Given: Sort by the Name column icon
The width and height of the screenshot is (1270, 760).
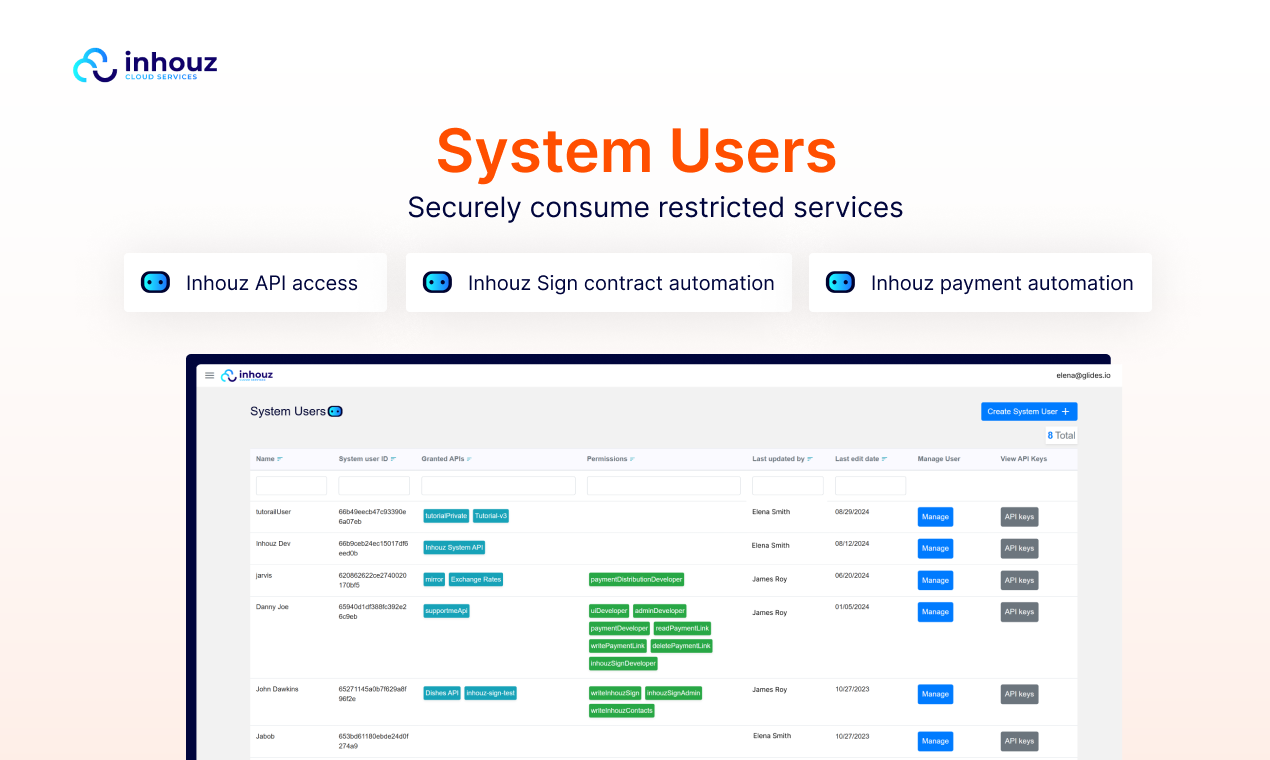Looking at the screenshot, I should (280, 459).
